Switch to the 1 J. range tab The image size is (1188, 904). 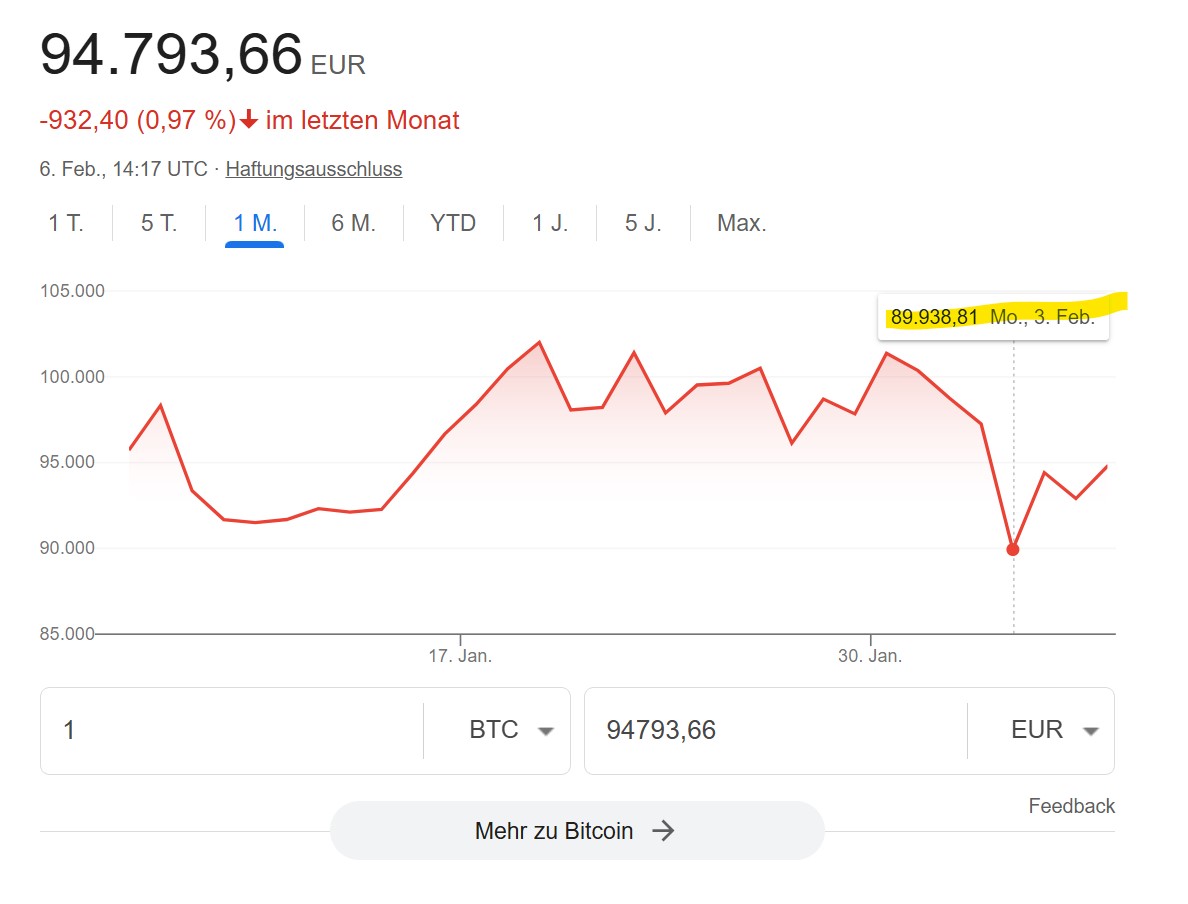coord(550,223)
